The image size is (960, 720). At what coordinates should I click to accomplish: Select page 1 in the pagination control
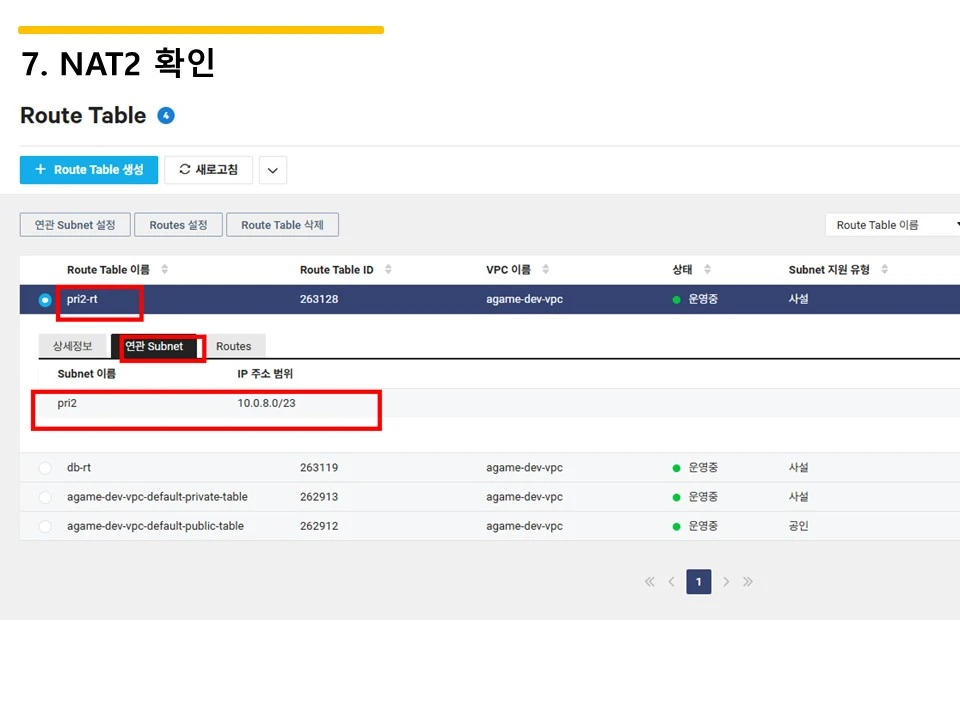(x=698, y=581)
